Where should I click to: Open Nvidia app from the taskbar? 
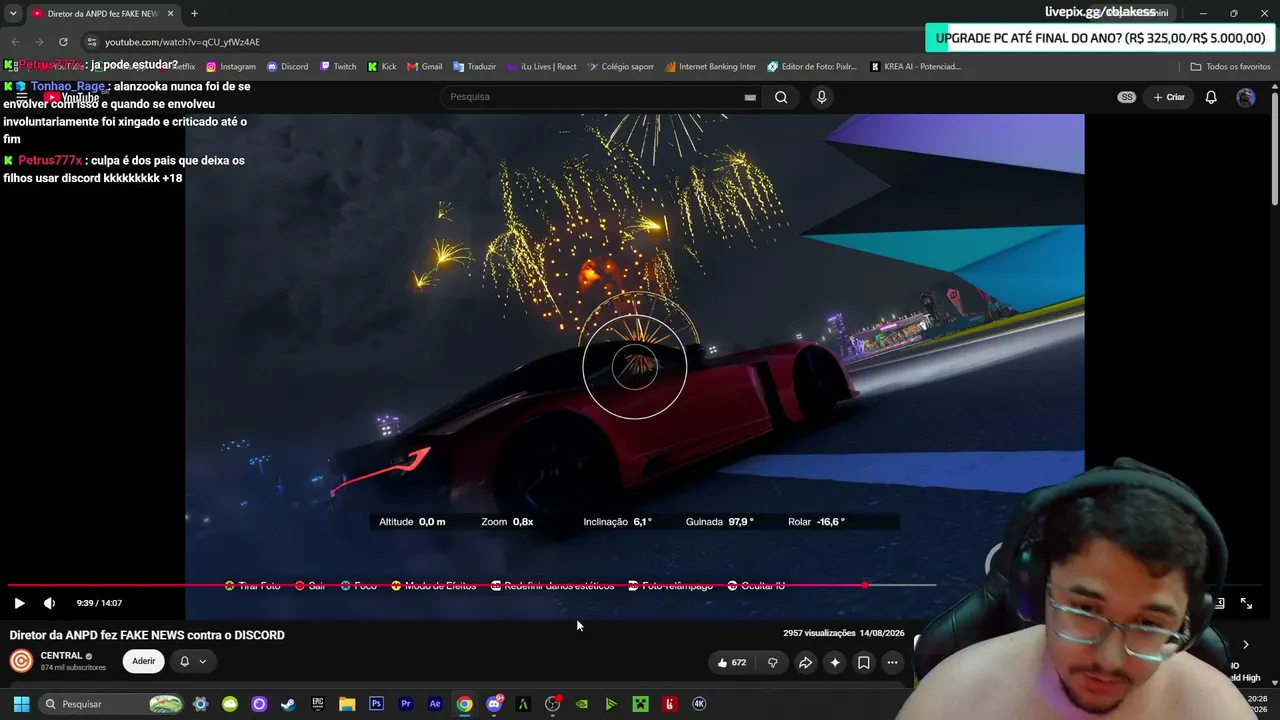582,704
